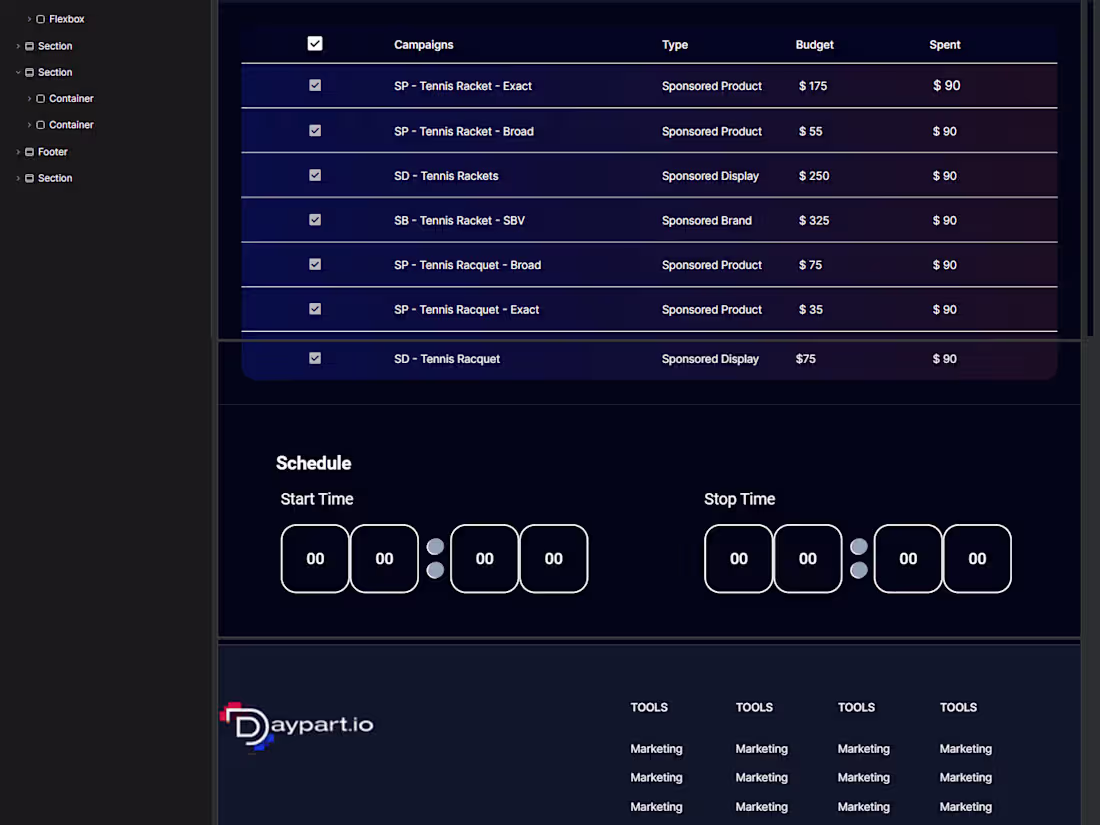Click the bottom Section element icon

tap(30, 177)
